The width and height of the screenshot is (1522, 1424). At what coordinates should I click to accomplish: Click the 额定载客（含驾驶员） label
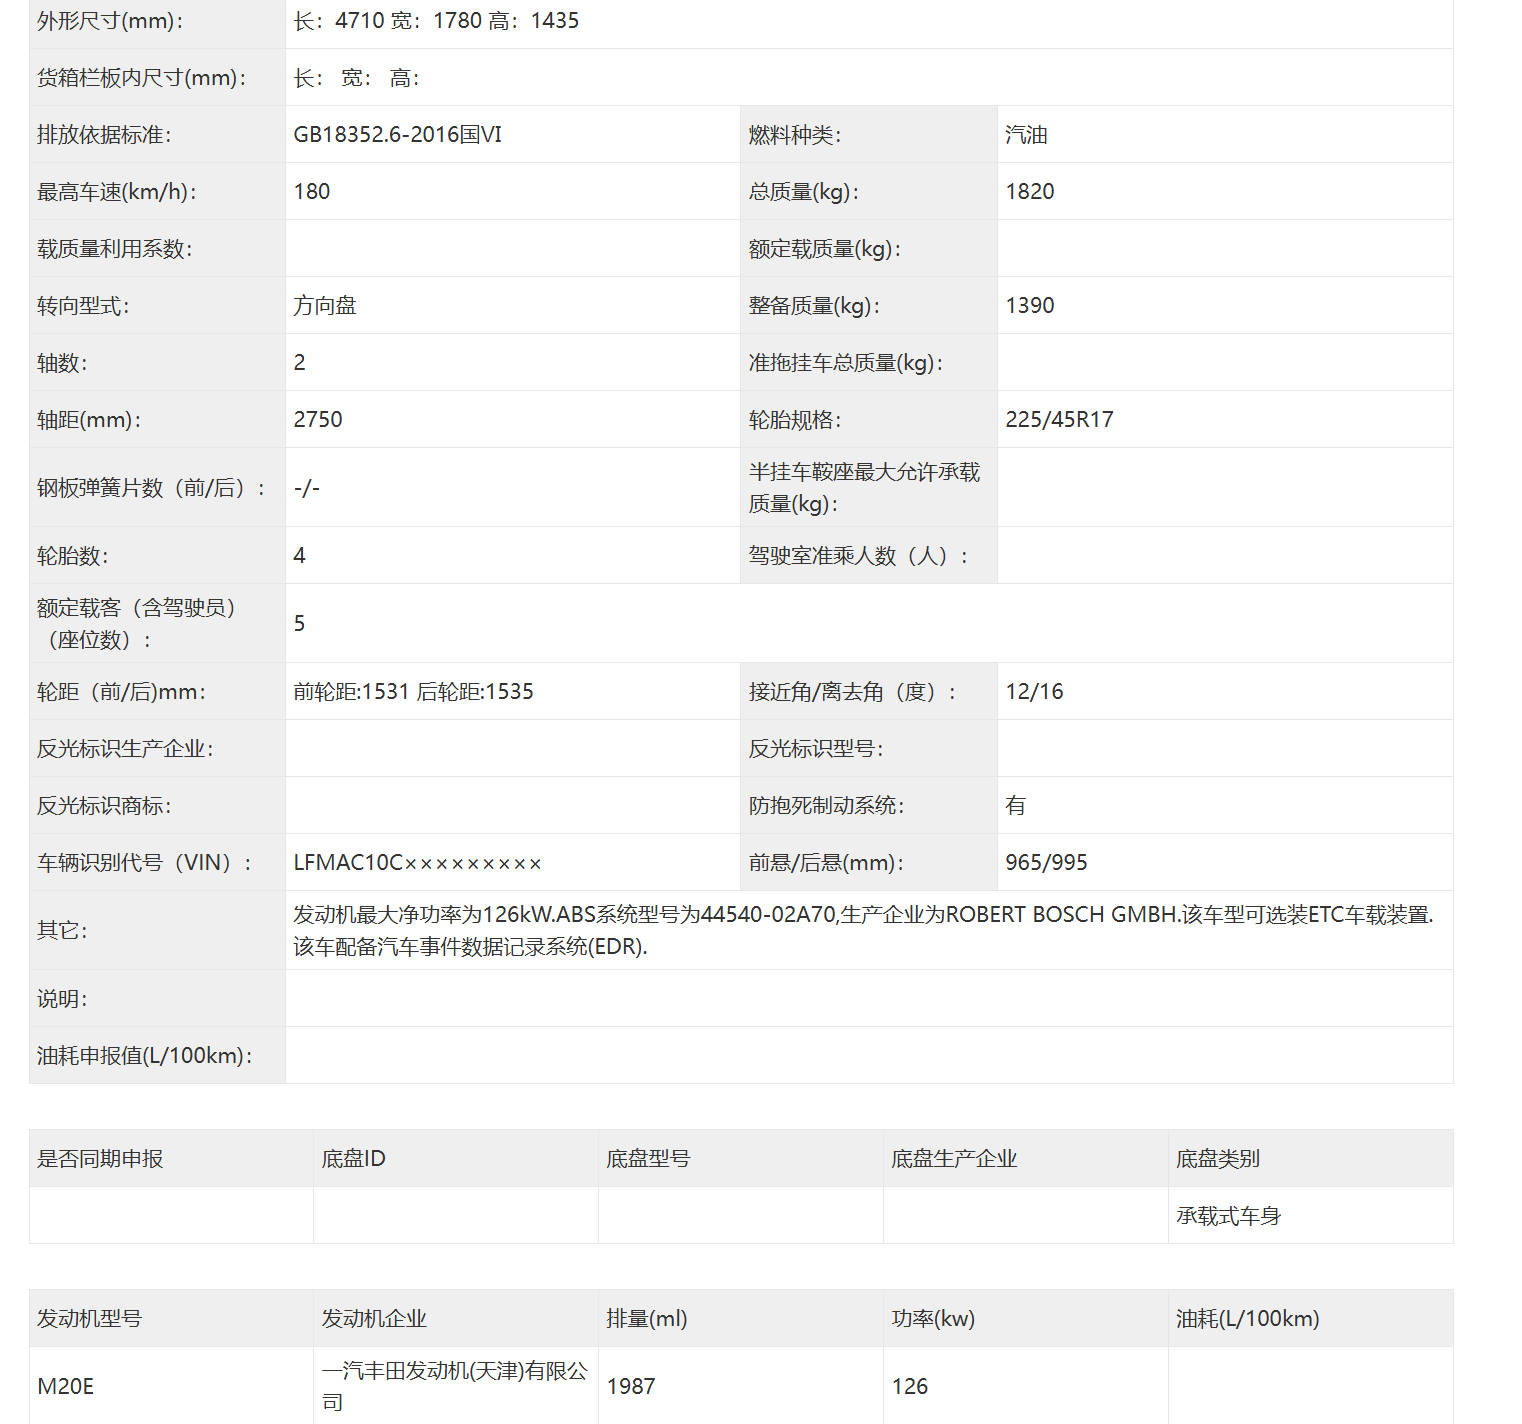[137, 623]
